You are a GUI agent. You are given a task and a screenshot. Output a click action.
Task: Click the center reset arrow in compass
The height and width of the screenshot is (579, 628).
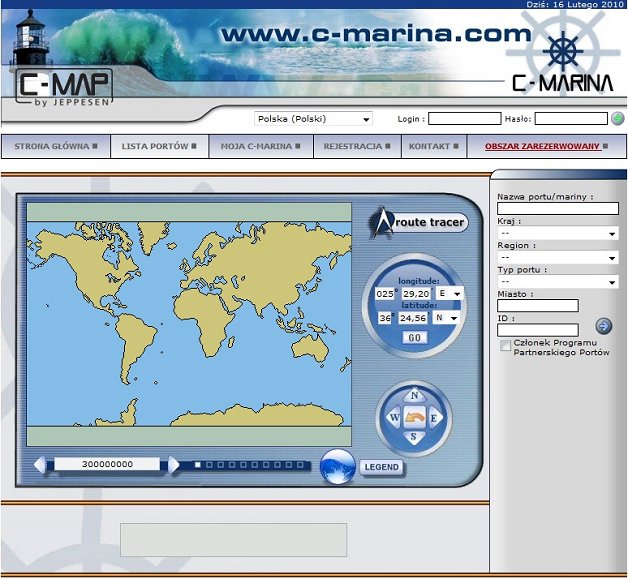(414, 416)
